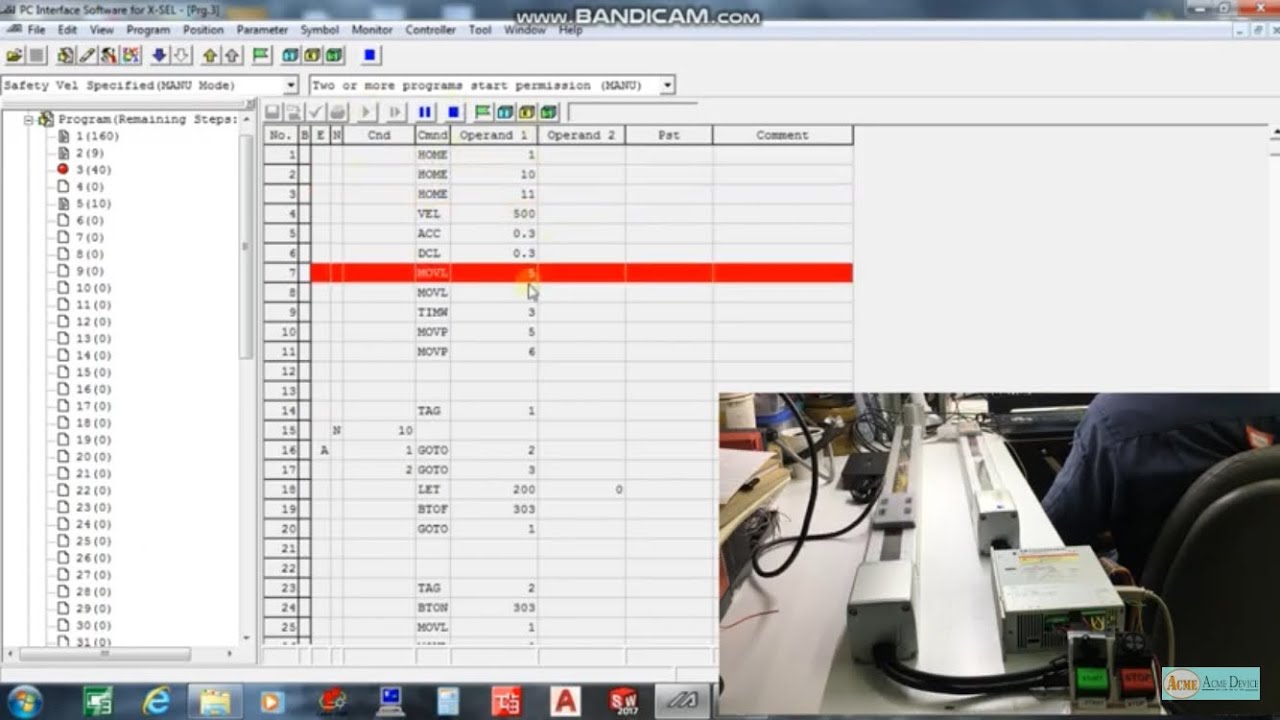The image size is (1280, 720).
Task: Open the Parameter menu
Action: (x=262, y=30)
